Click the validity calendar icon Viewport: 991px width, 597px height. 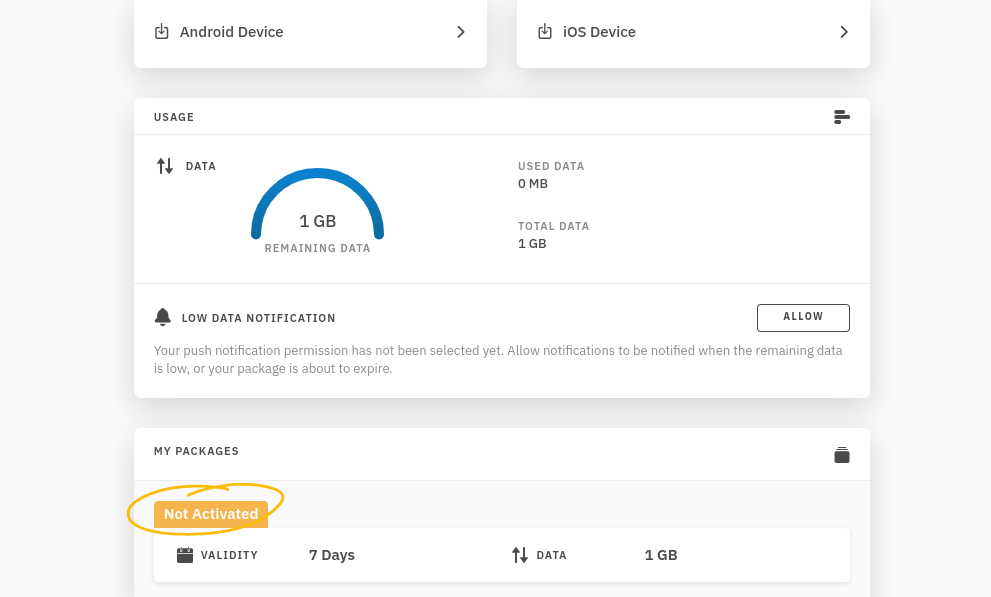coord(185,555)
